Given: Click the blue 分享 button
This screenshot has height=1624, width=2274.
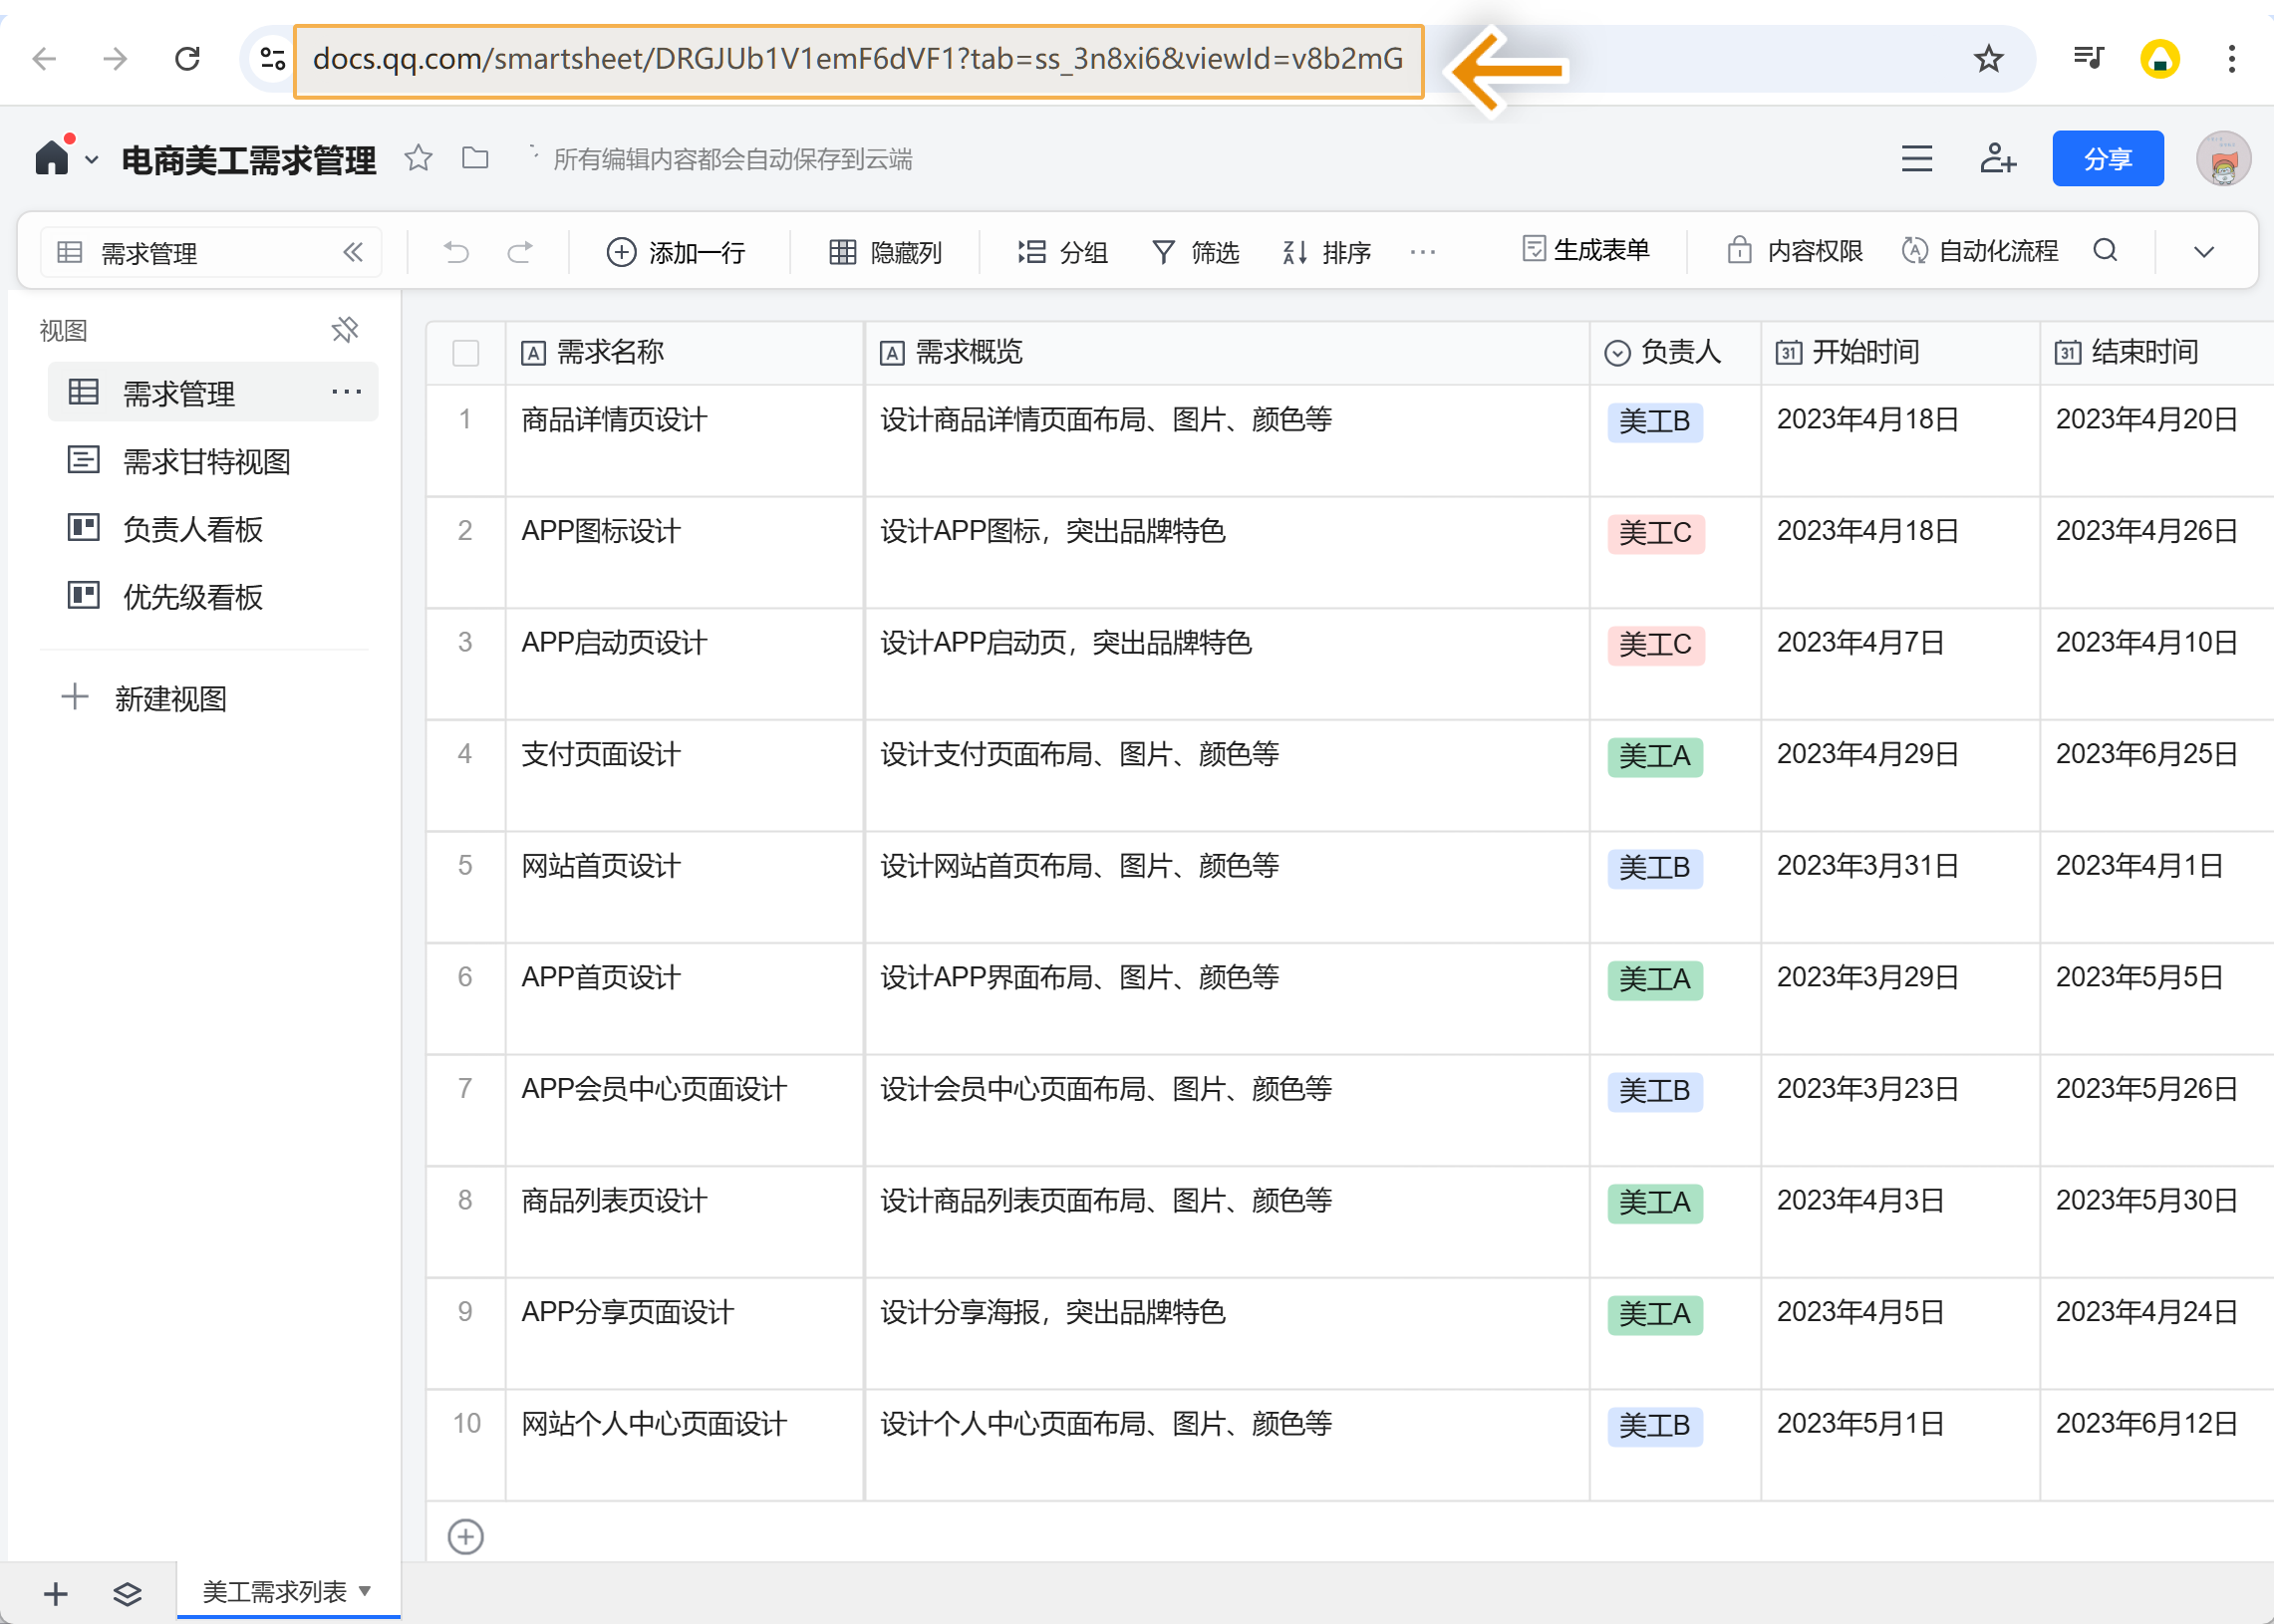Looking at the screenshot, I should coord(2107,158).
